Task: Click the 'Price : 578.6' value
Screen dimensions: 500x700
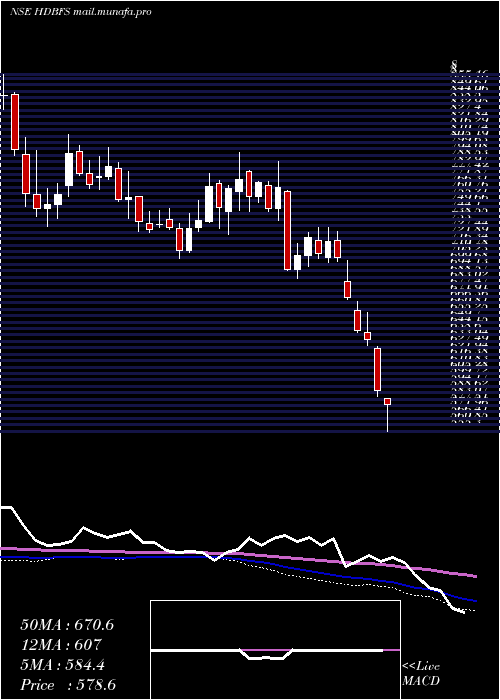Action: (x=70, y=685)
